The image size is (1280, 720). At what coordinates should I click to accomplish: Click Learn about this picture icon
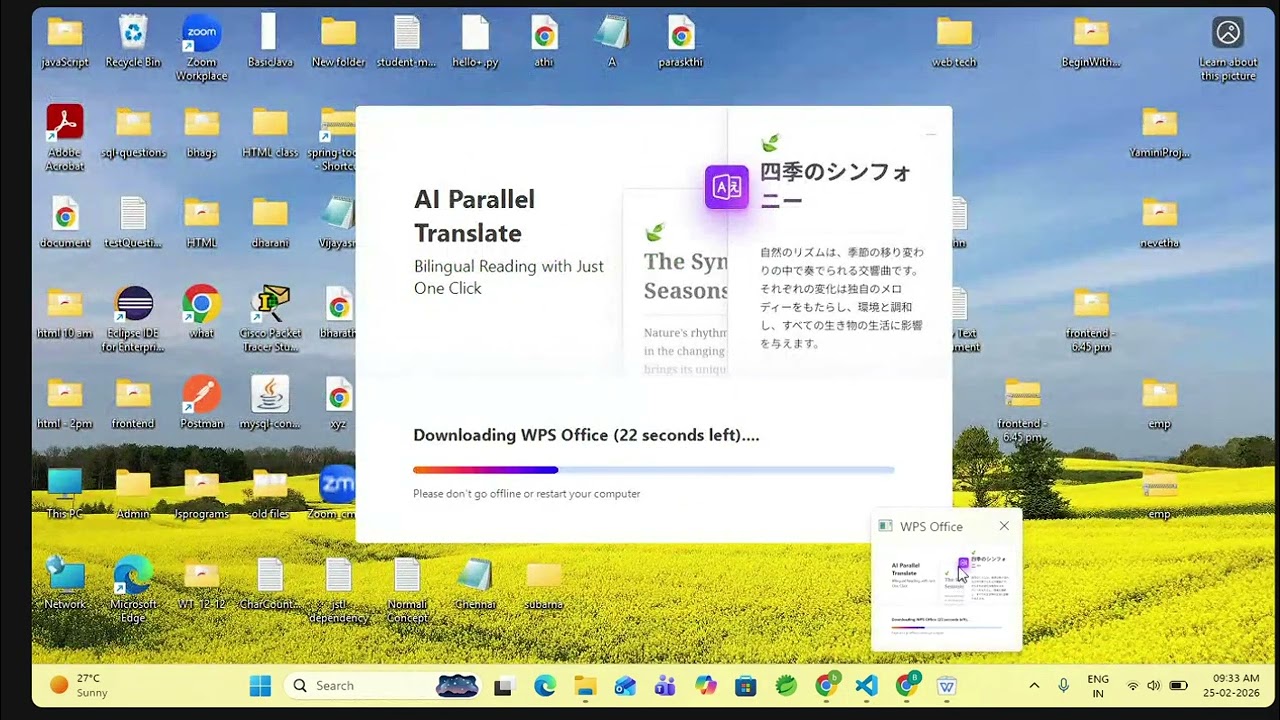click(1228, 48)
